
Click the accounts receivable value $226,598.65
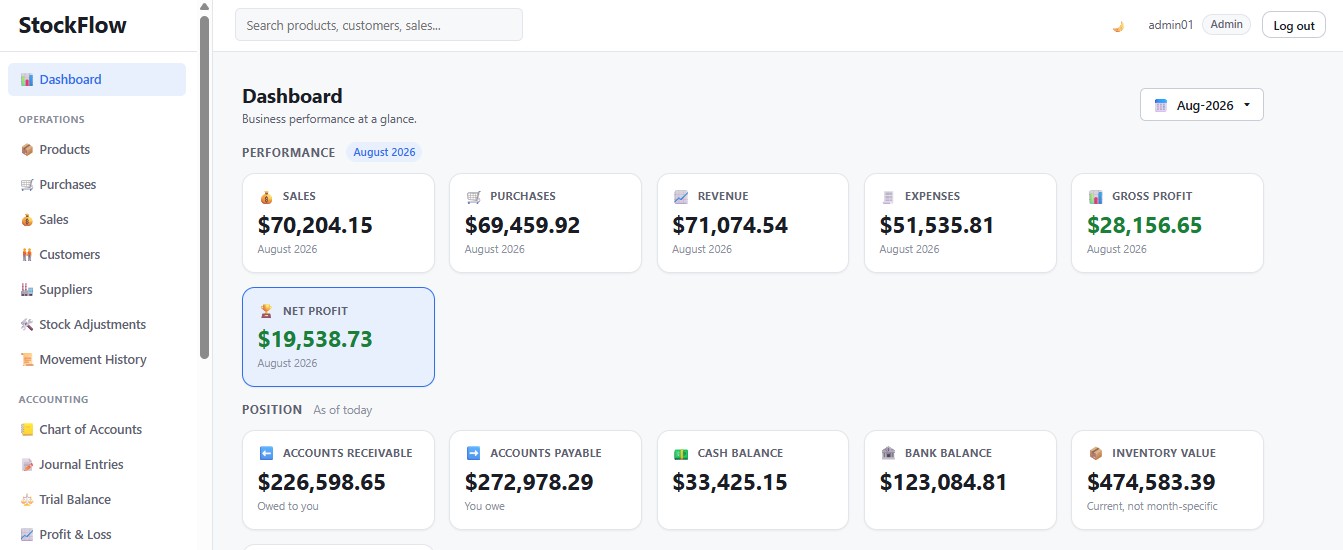(322, 482)
